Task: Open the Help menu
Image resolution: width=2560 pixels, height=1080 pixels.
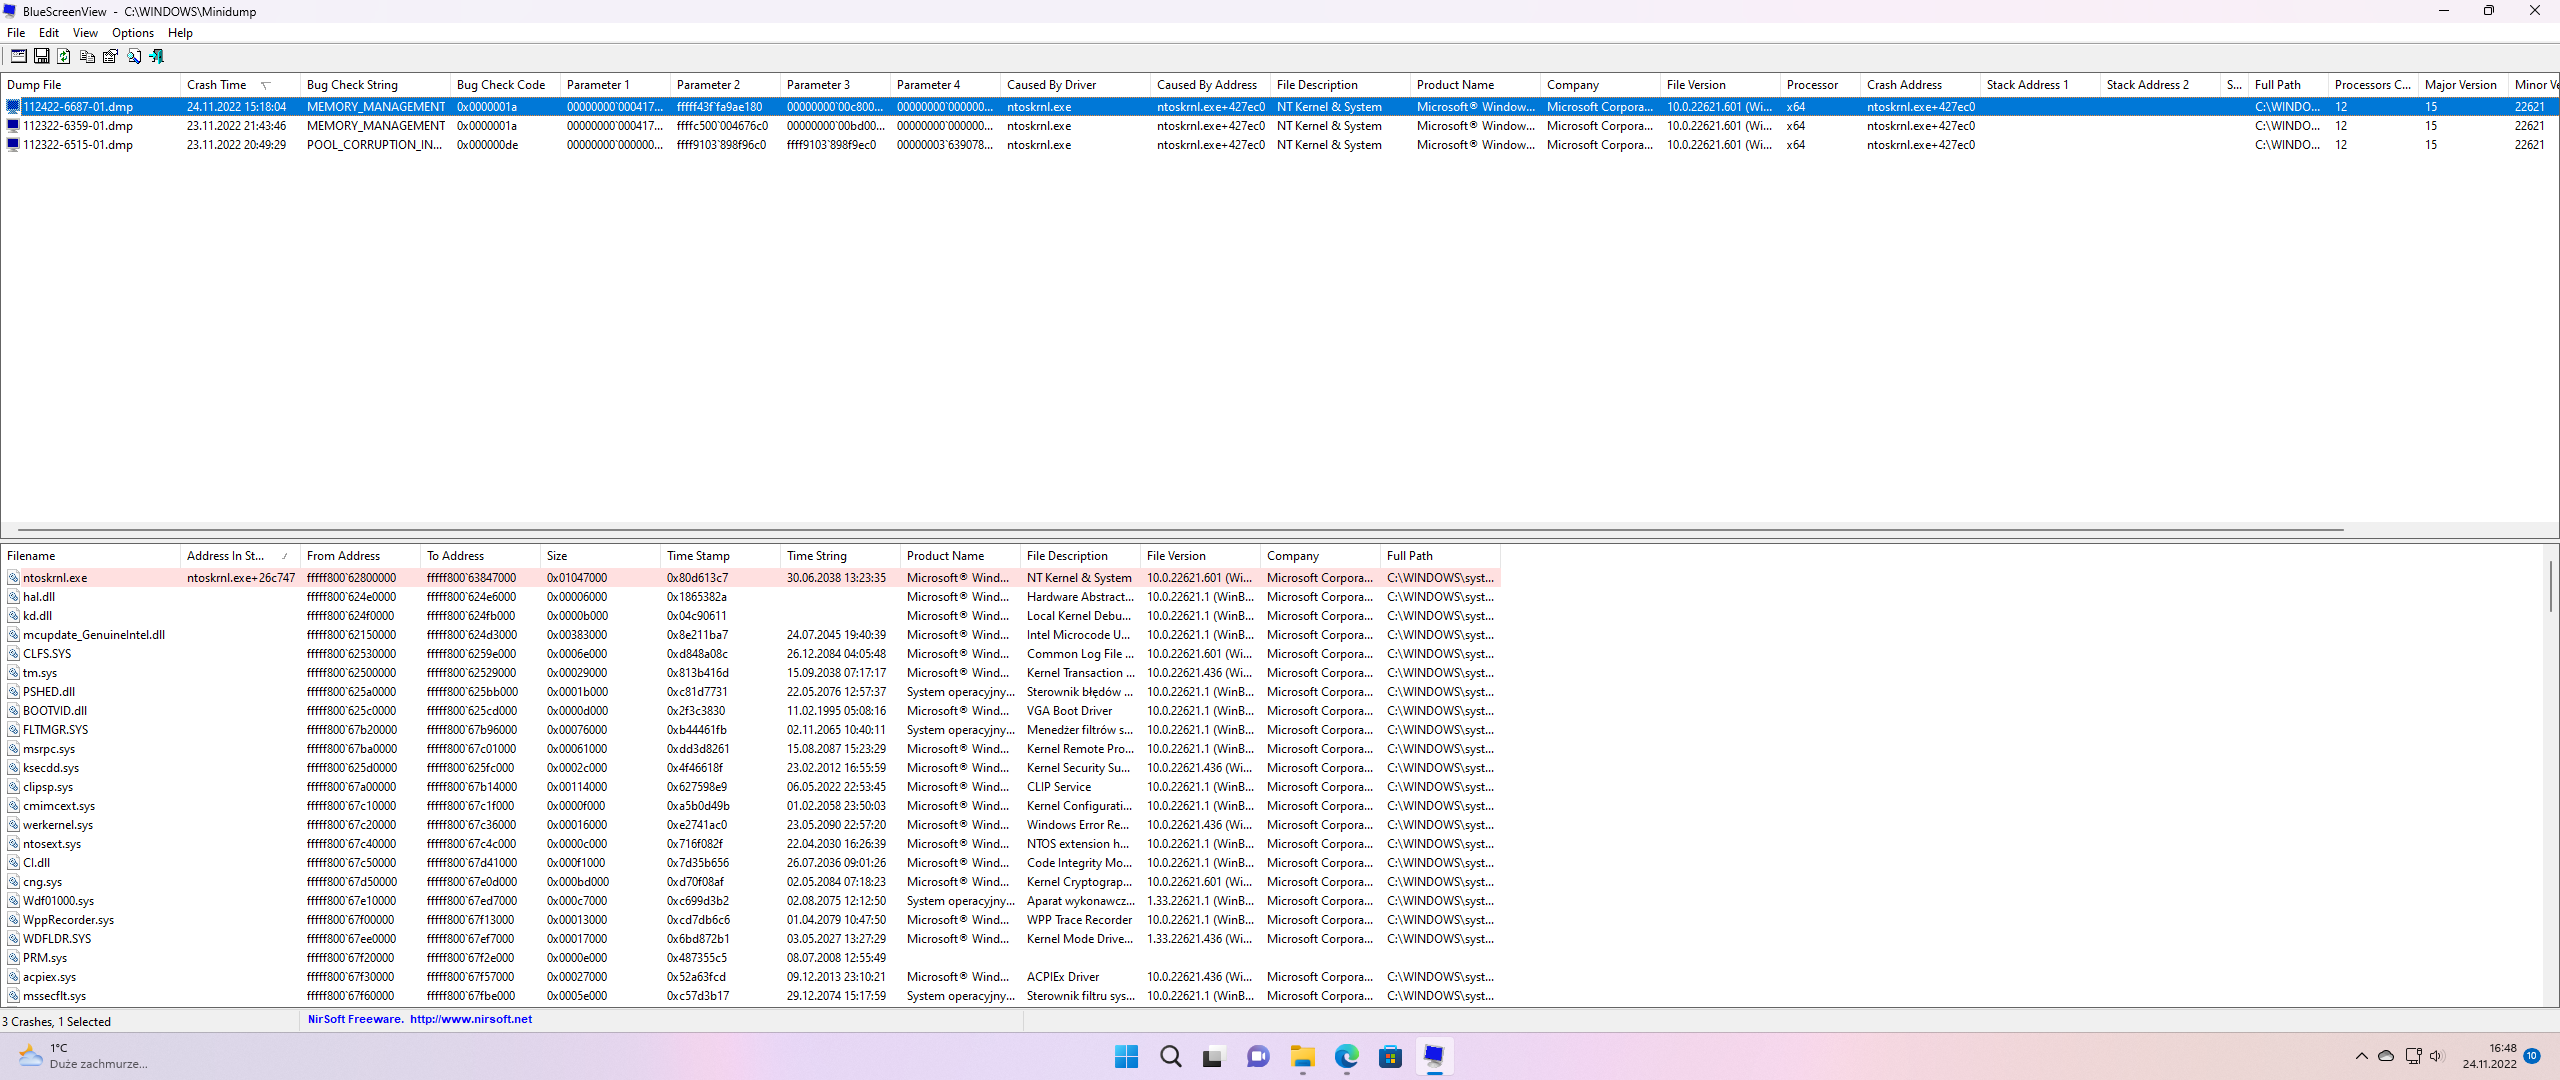Action: 180,33
